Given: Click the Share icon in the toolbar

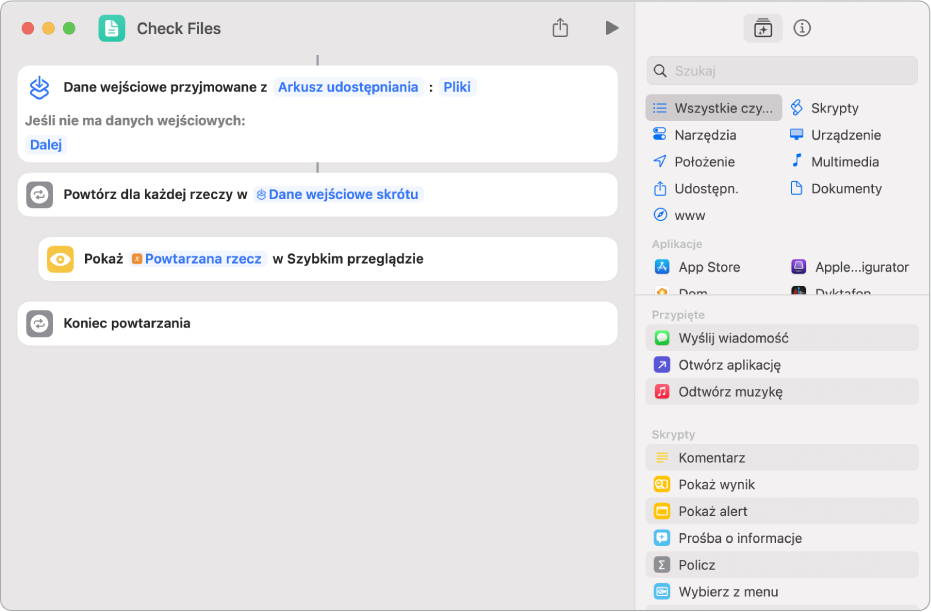Looking at the screenshot, I should (x=560, y=28).
